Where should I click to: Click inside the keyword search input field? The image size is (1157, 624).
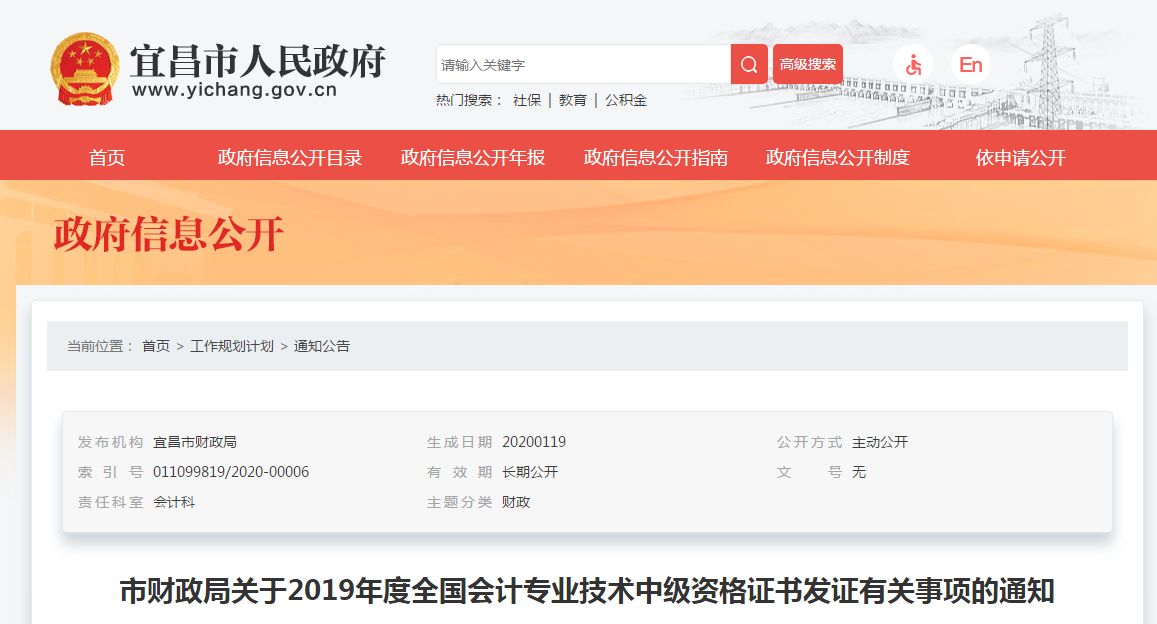pos(580,63)
